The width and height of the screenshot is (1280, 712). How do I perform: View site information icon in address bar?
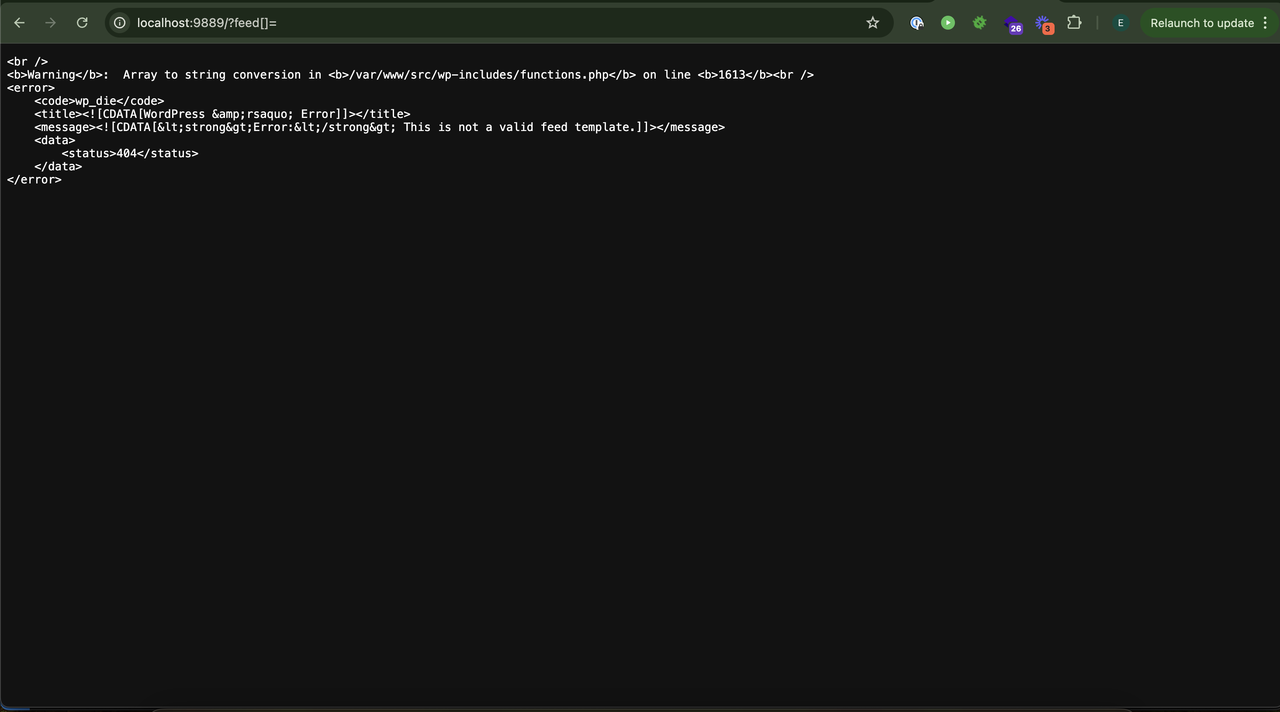pos(120,23)
